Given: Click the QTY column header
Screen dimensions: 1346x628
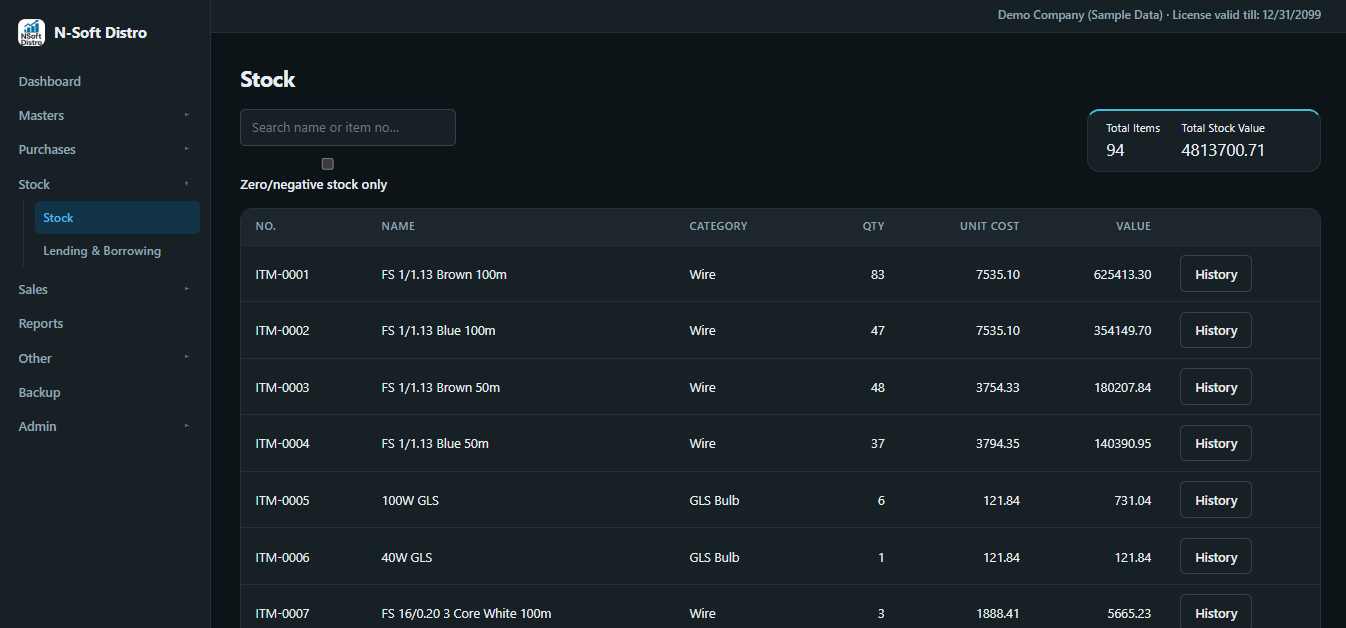Looking at the screenshot, I should 874,226.
